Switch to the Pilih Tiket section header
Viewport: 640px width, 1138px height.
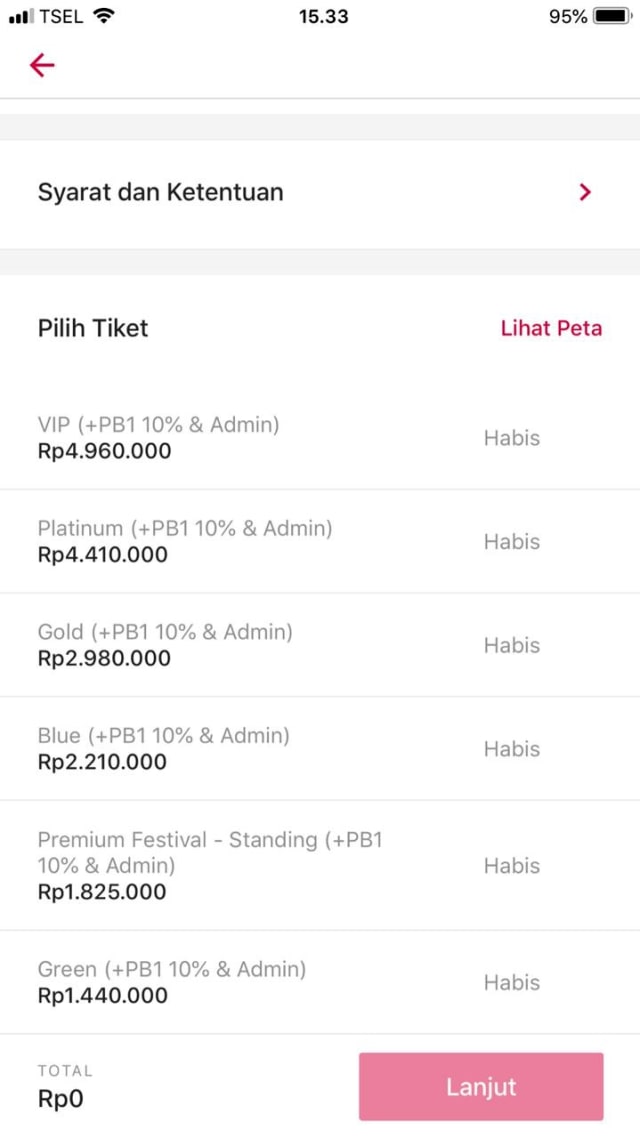point(93,328)
